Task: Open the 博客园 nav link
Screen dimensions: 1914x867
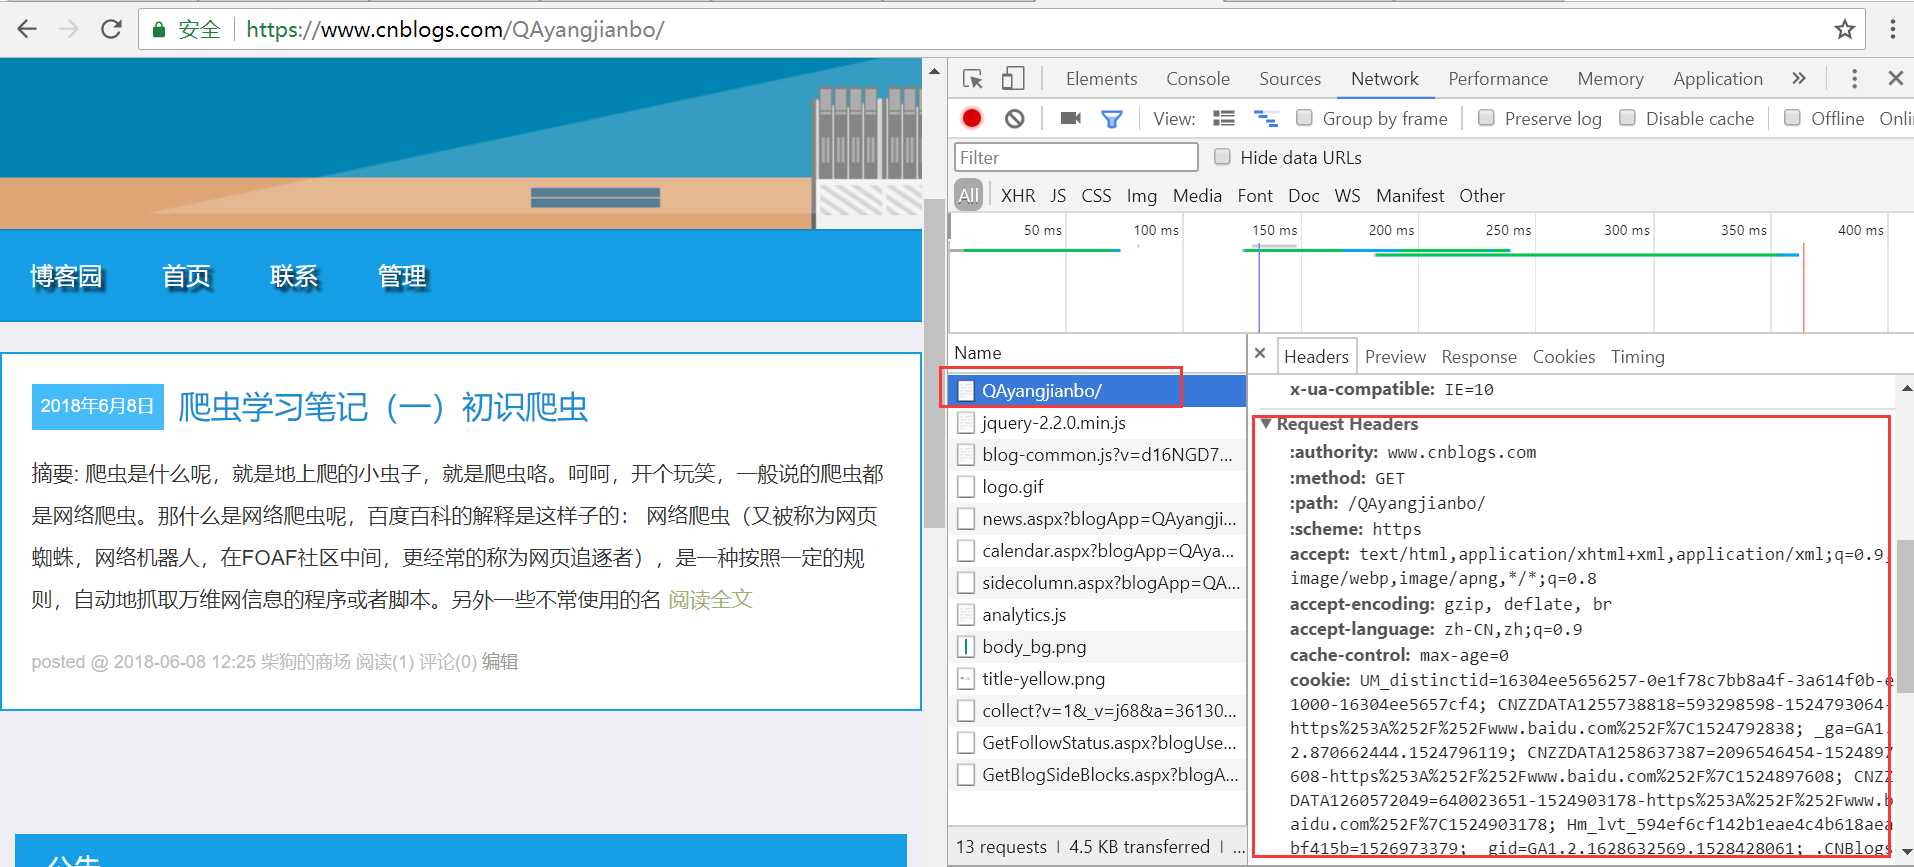Action: [67, 276]
